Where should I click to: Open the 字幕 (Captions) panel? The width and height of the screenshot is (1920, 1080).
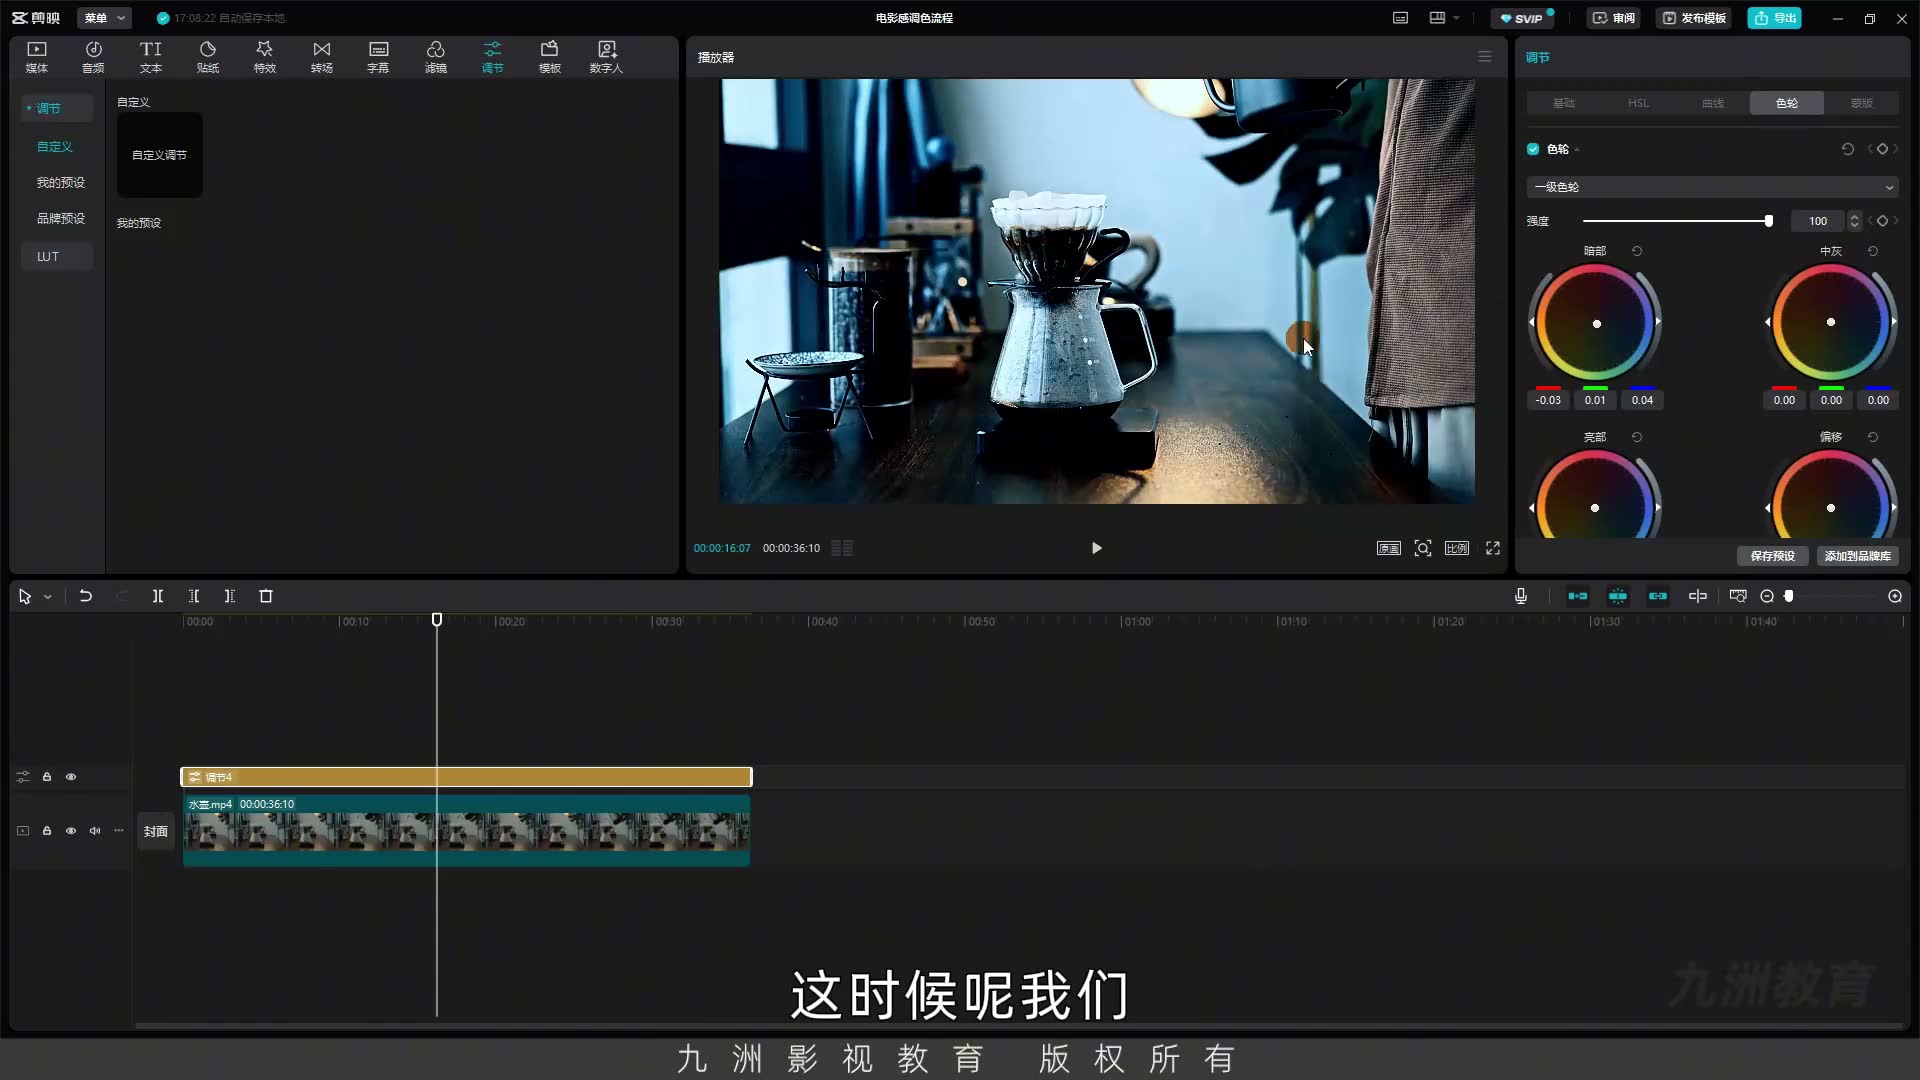point(378,57)
